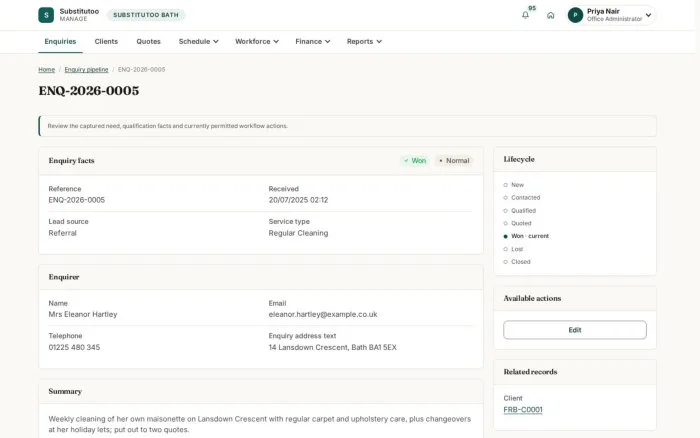Select the Won current lifecycle stage

coord(526,236)
